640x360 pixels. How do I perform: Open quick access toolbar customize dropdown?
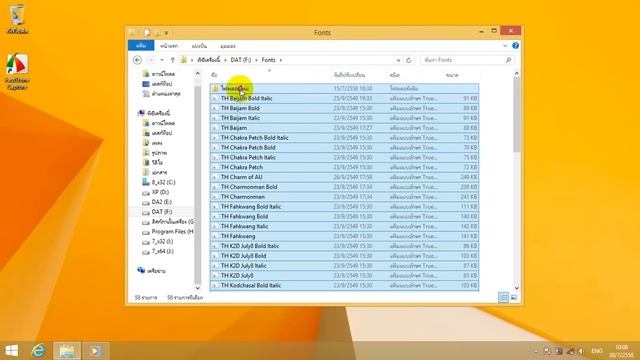click(x=166, y=33)
